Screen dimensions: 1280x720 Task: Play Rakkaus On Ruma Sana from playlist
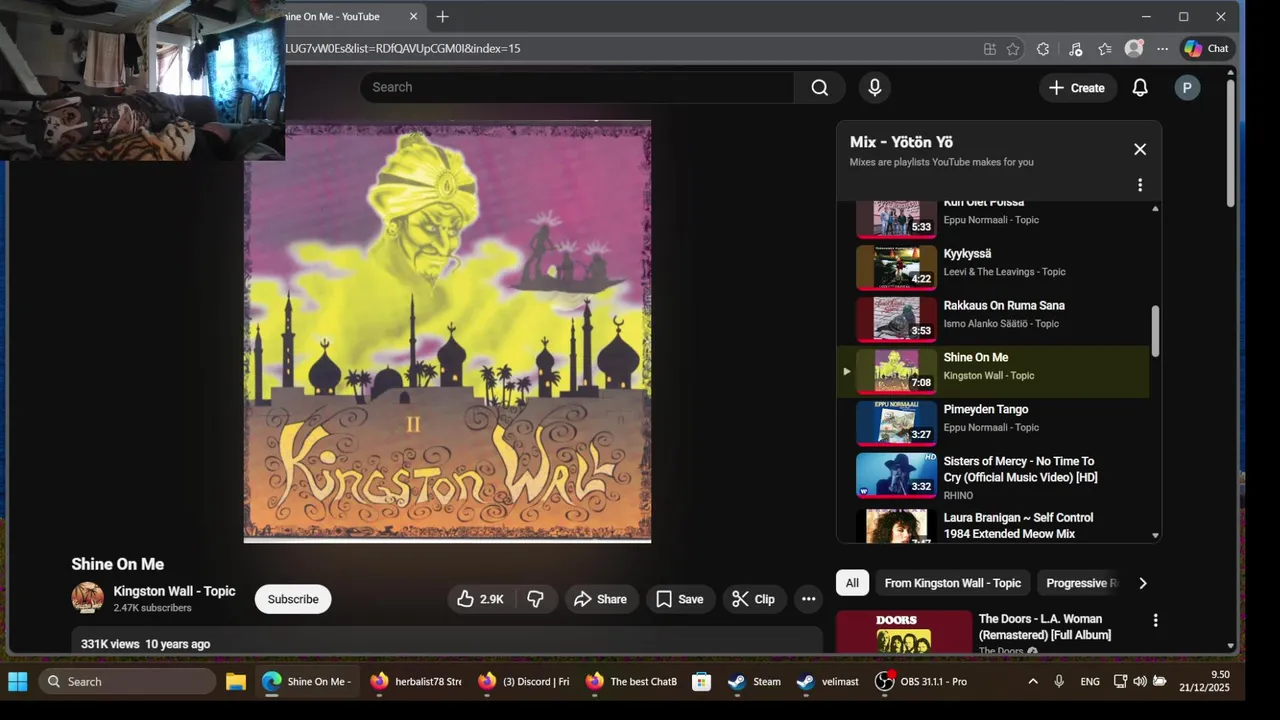click(993, 319)
